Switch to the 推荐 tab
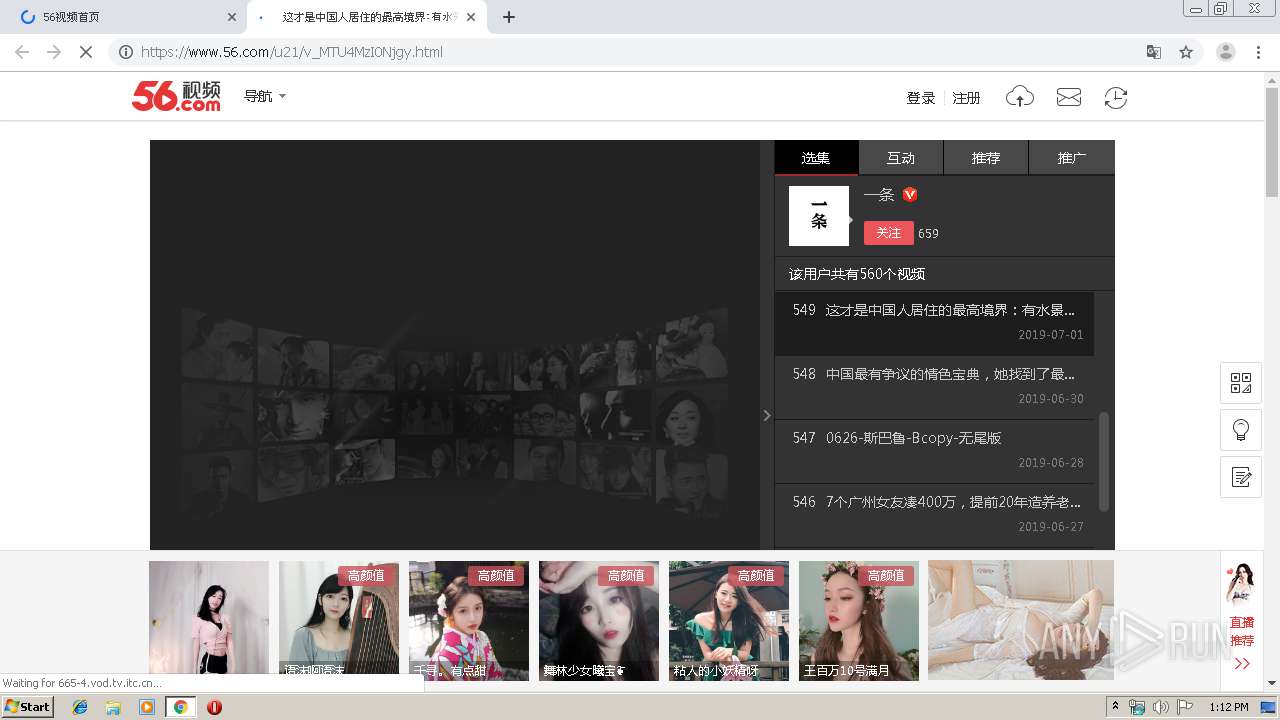The height and width of the screenshot is (720, 1280). point(986,158)
